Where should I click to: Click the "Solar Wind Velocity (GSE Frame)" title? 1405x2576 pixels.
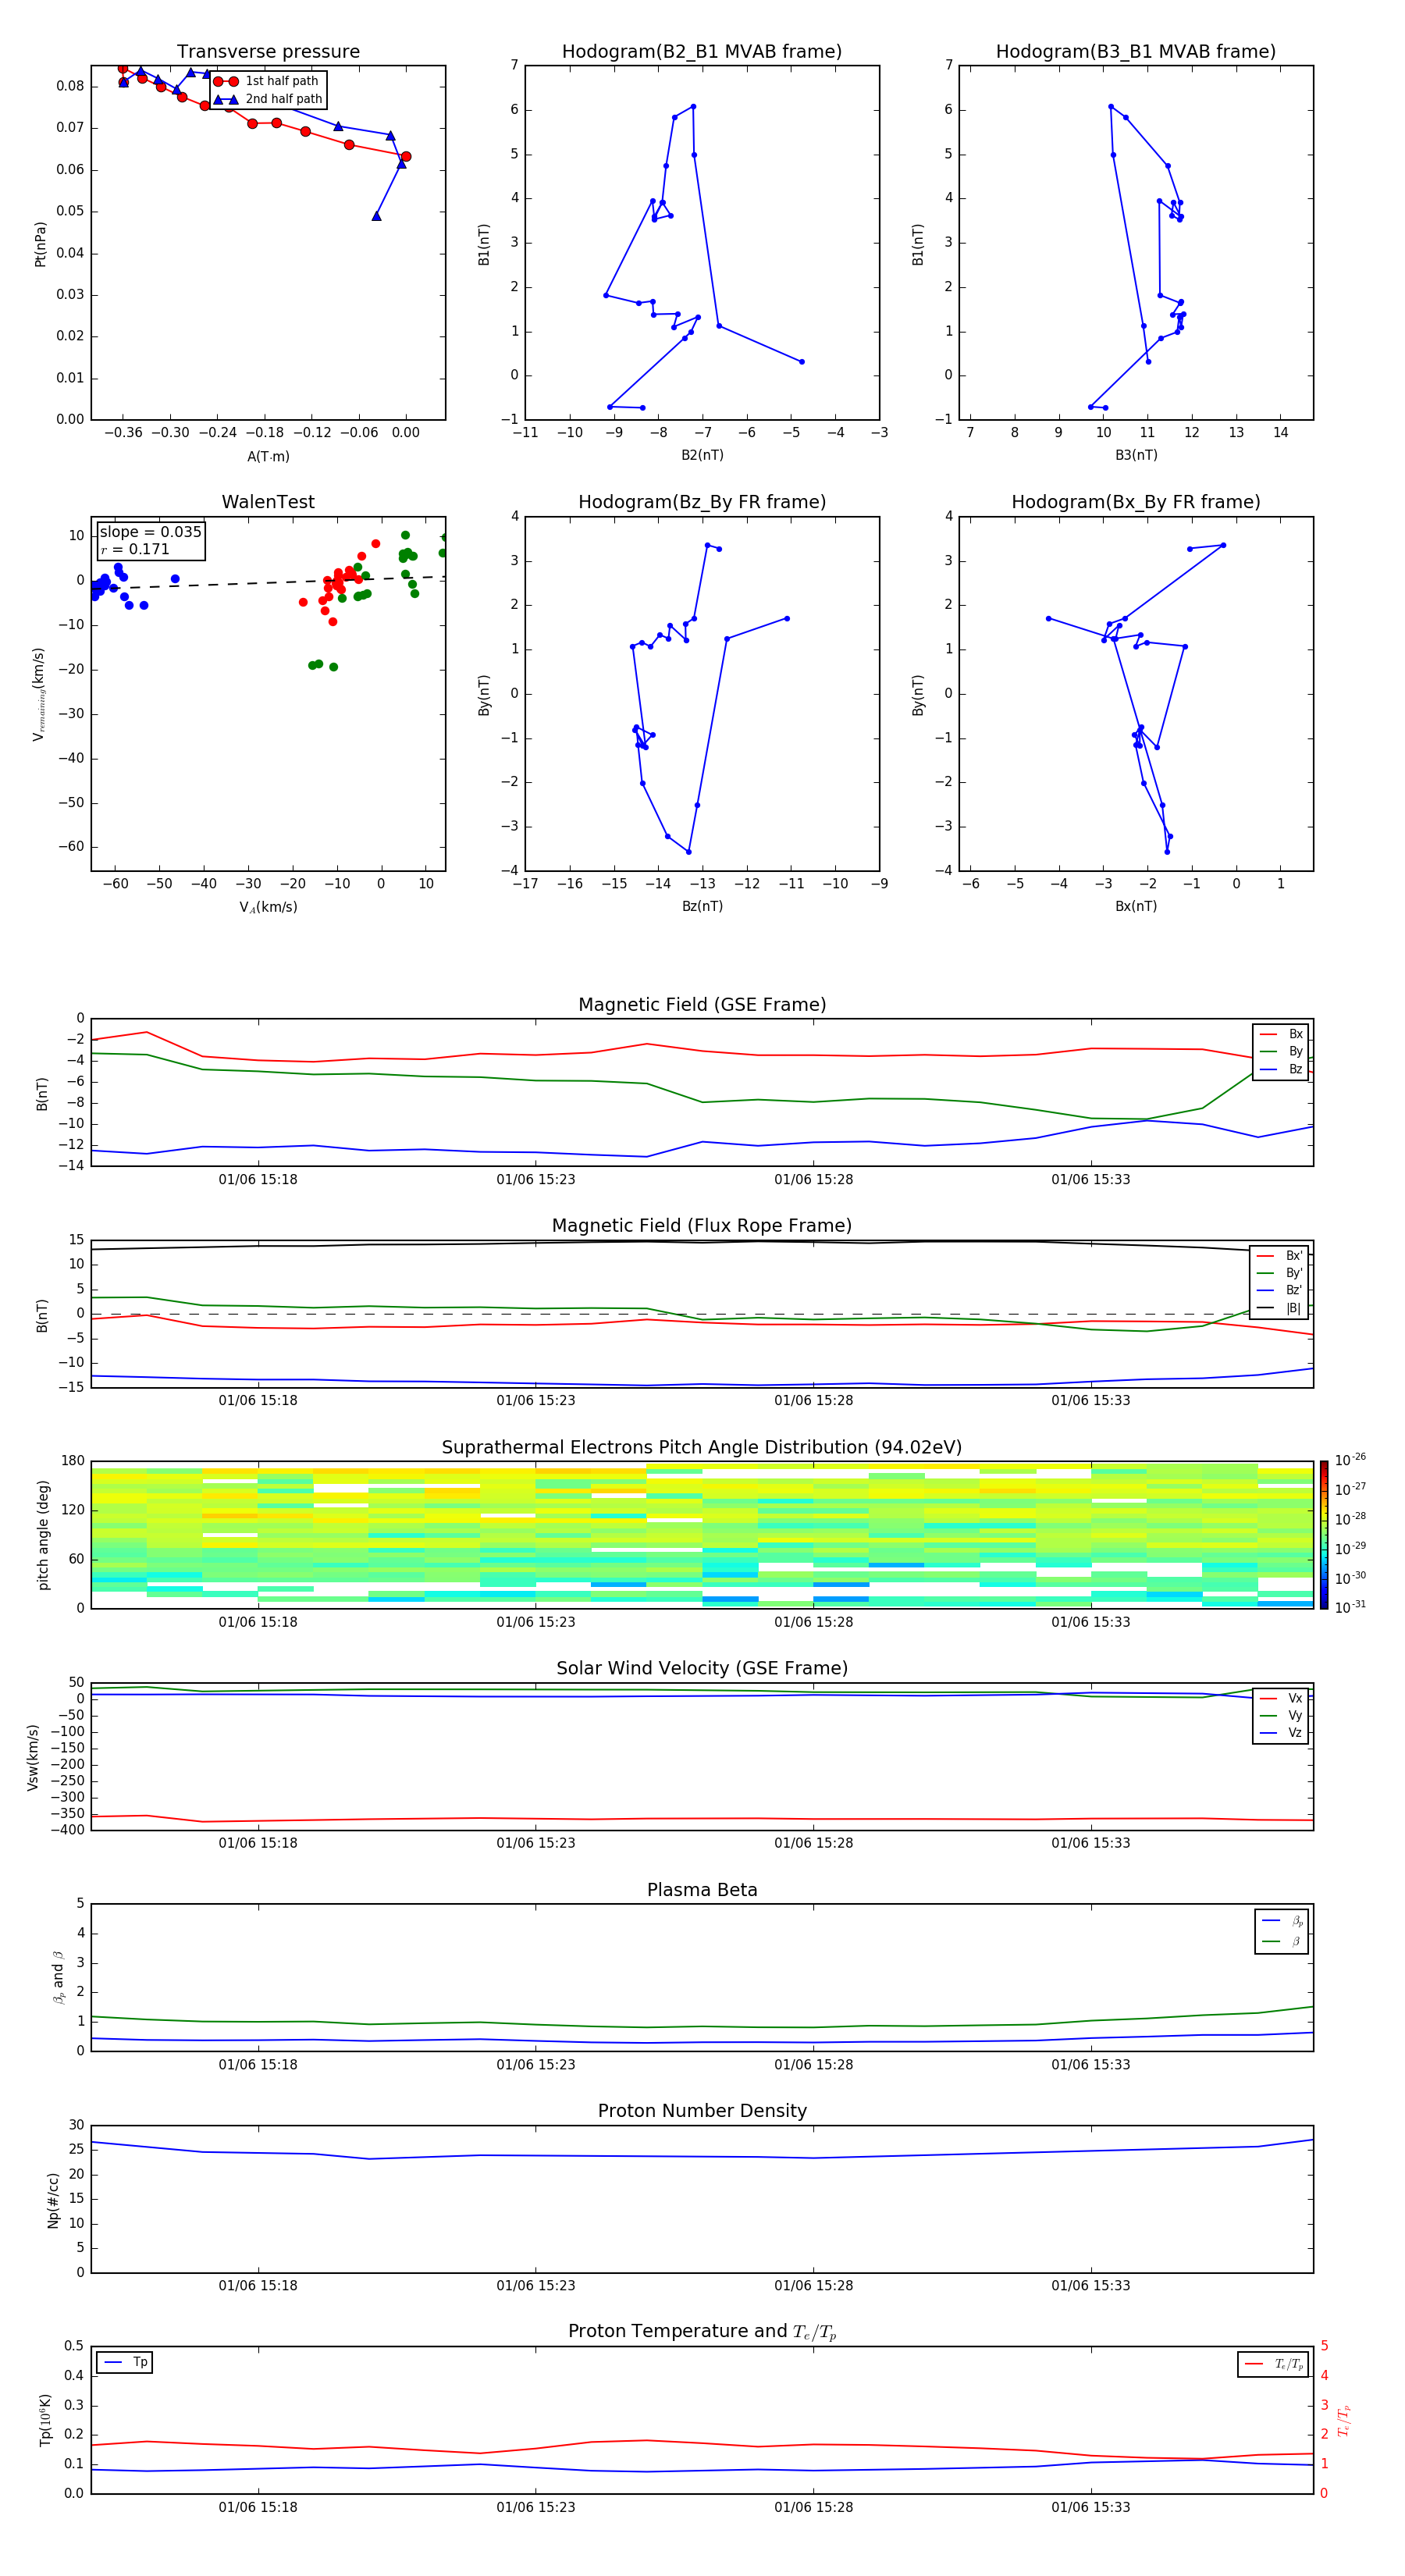[x=702, y=1668]
